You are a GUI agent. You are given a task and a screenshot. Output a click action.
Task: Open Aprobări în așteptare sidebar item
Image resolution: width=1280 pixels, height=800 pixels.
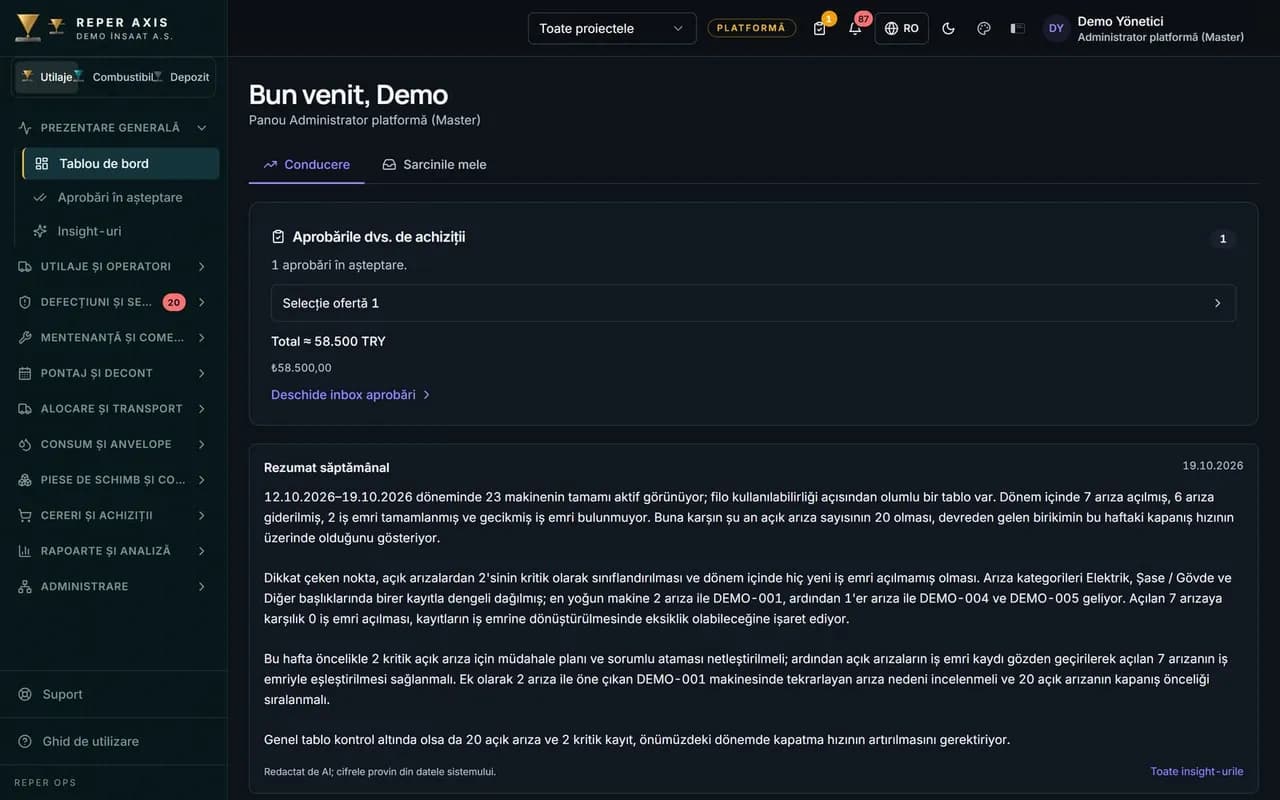click(120, 197)
